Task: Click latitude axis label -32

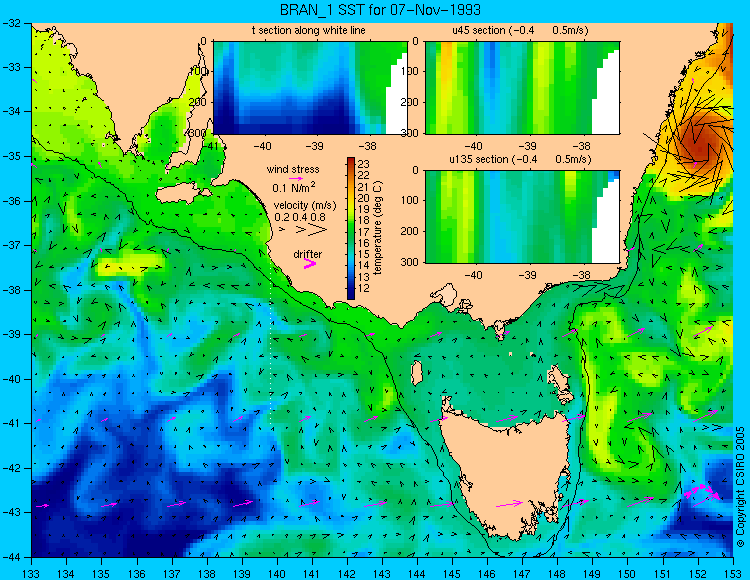Action: pyautogui.click(x=11, y=23)
